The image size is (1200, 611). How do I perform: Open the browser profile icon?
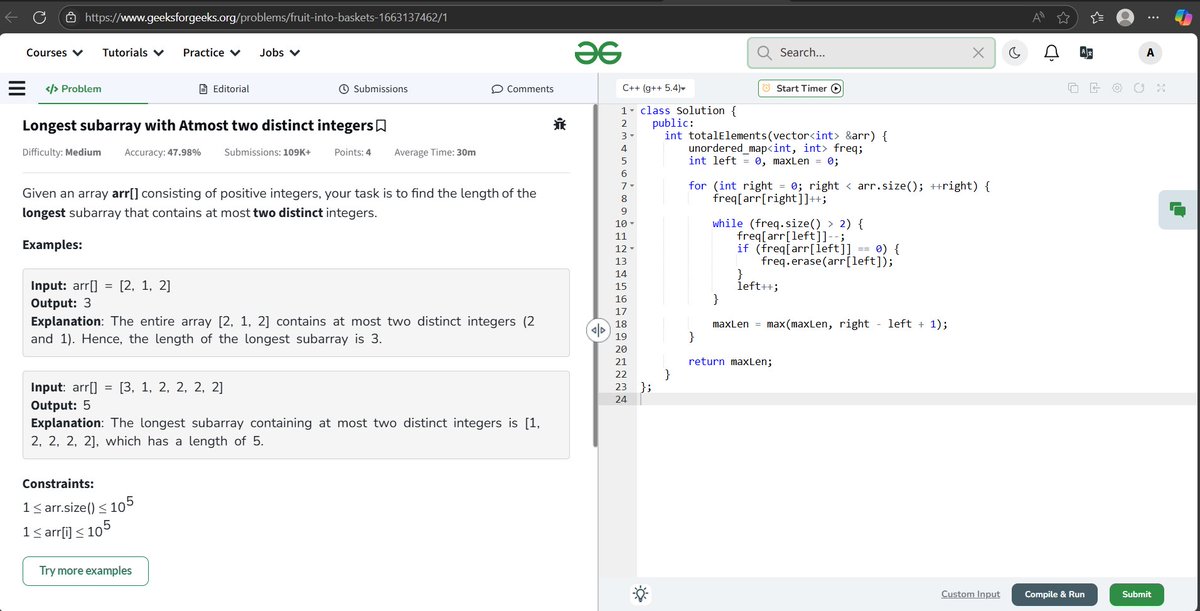click(1126, 17)
